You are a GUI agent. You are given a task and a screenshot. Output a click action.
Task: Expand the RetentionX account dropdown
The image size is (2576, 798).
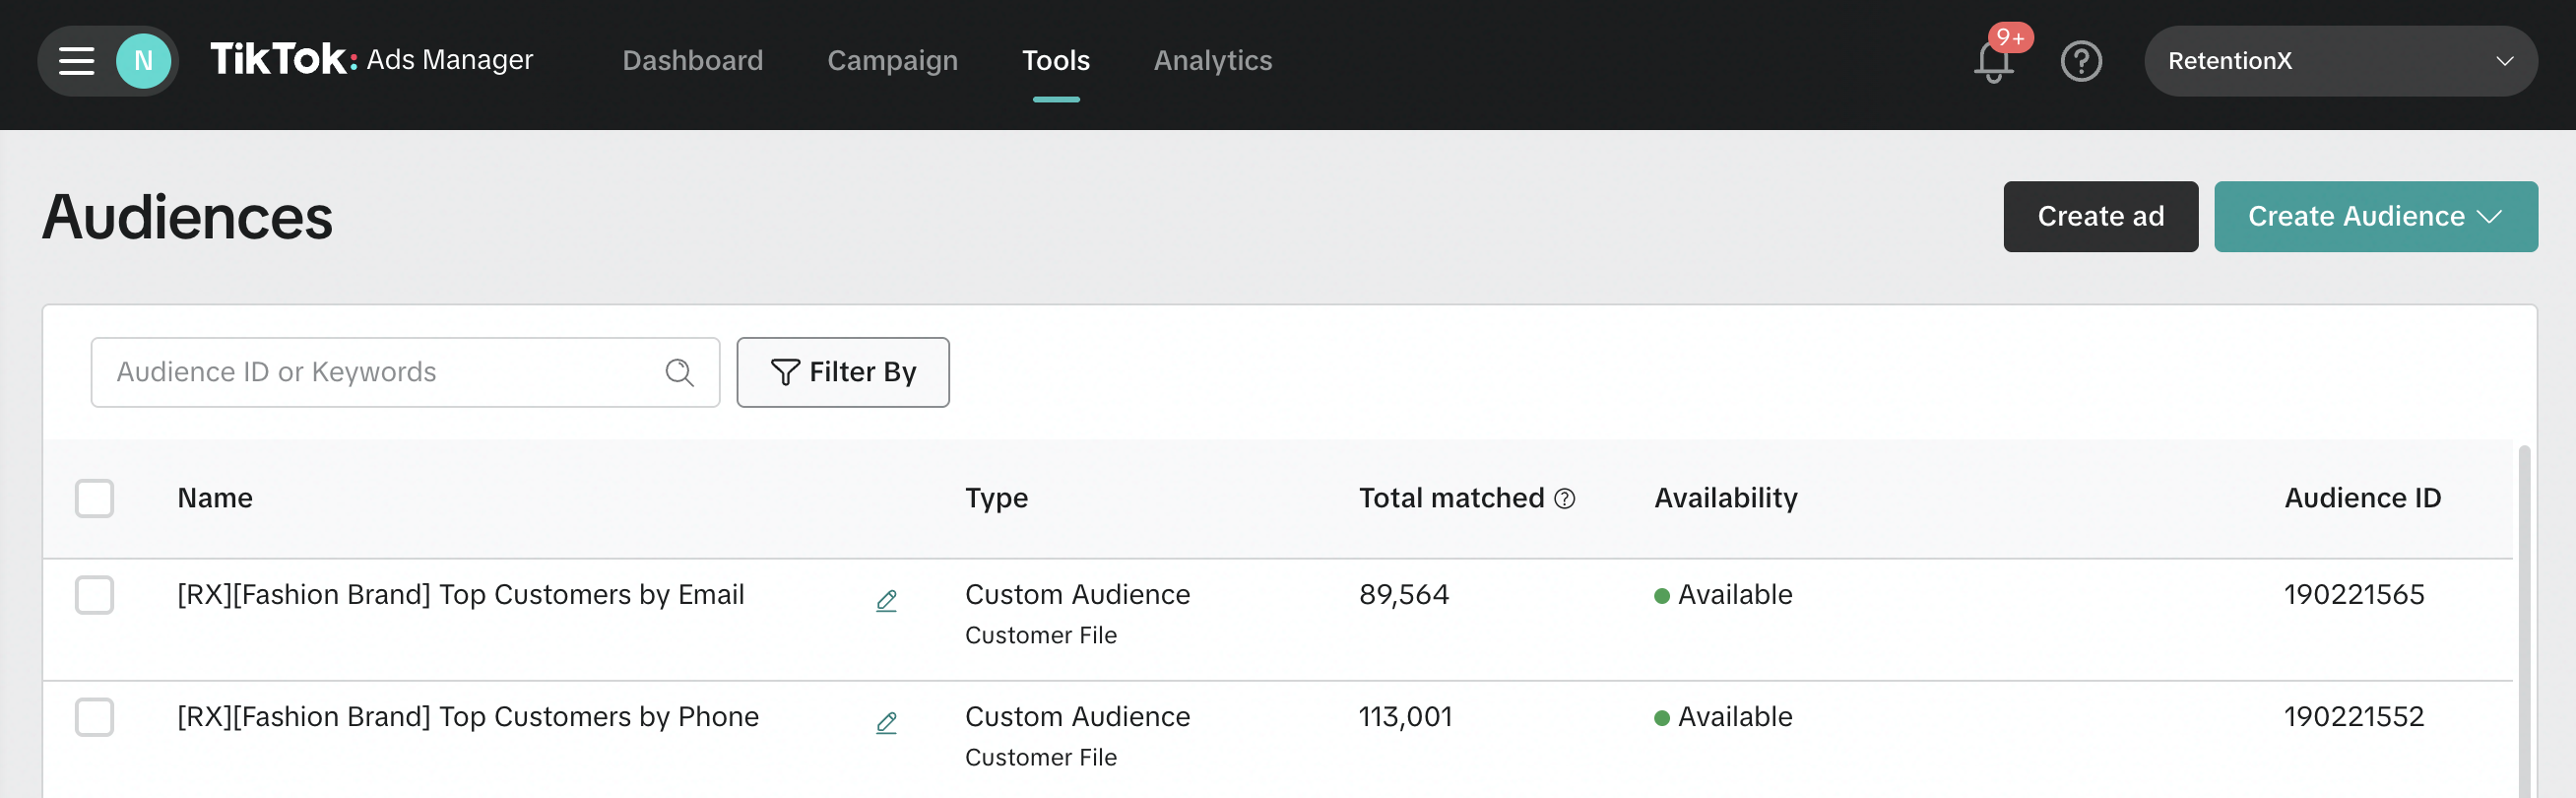pyautogui.click(x=2340, y=61)
